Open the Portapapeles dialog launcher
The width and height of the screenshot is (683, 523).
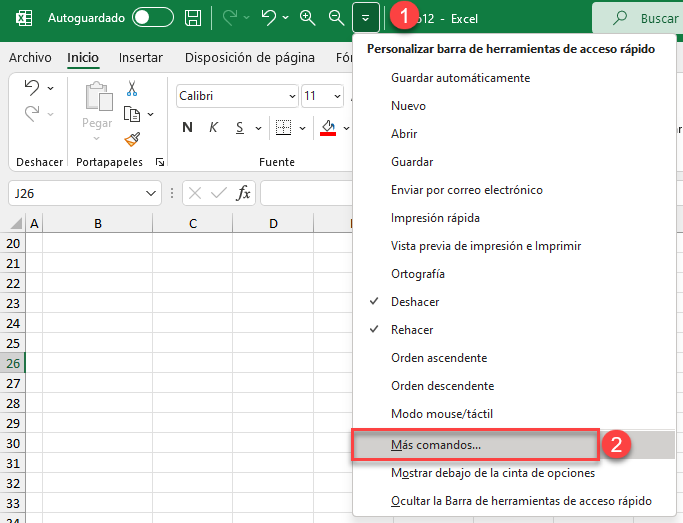[160, 162]
